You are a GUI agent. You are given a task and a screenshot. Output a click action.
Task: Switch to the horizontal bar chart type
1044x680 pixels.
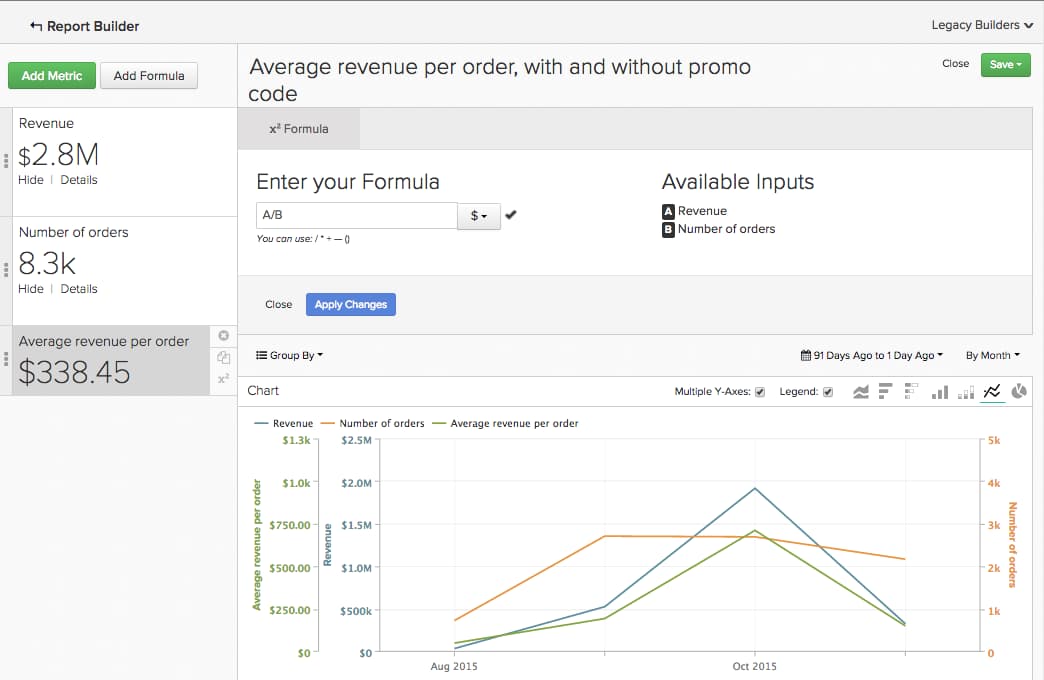886,391
